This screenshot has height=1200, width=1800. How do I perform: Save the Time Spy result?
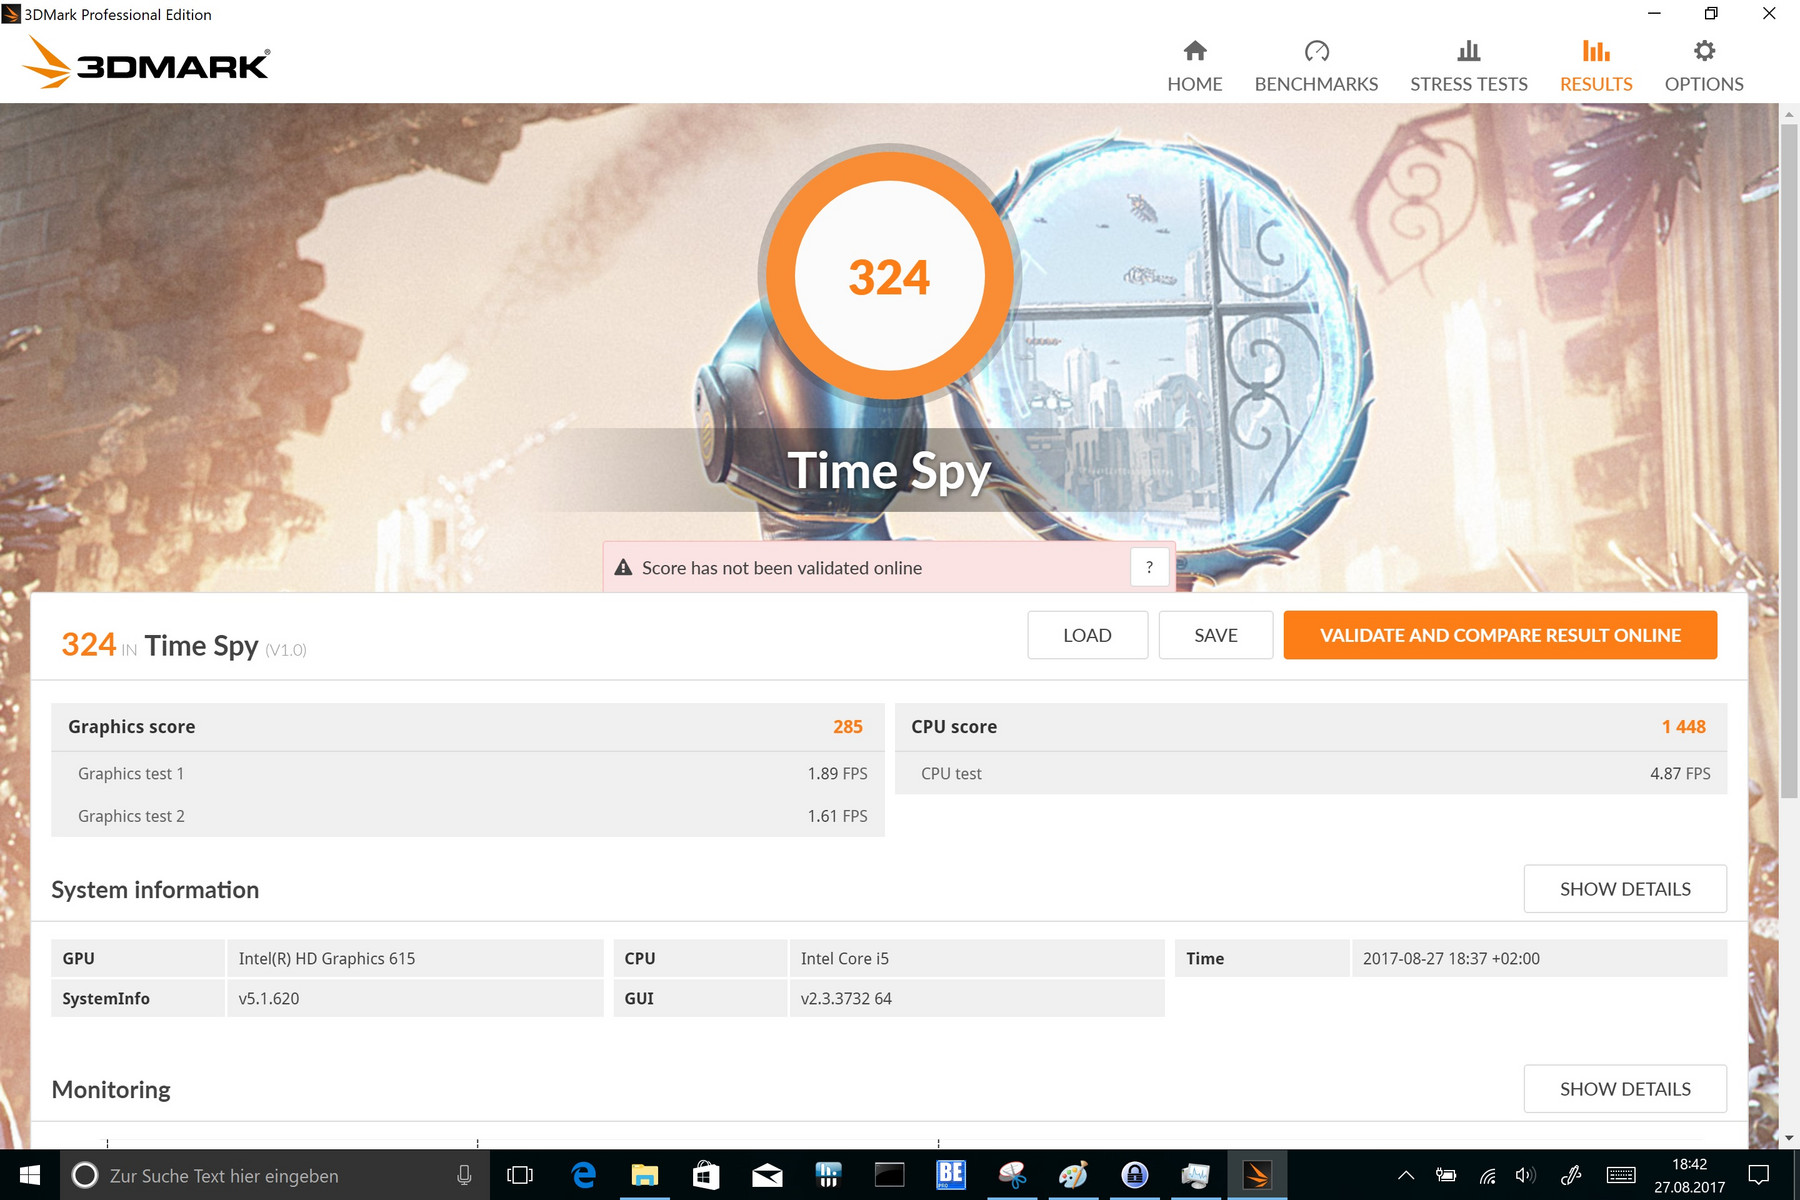[x=1215, y=635]
